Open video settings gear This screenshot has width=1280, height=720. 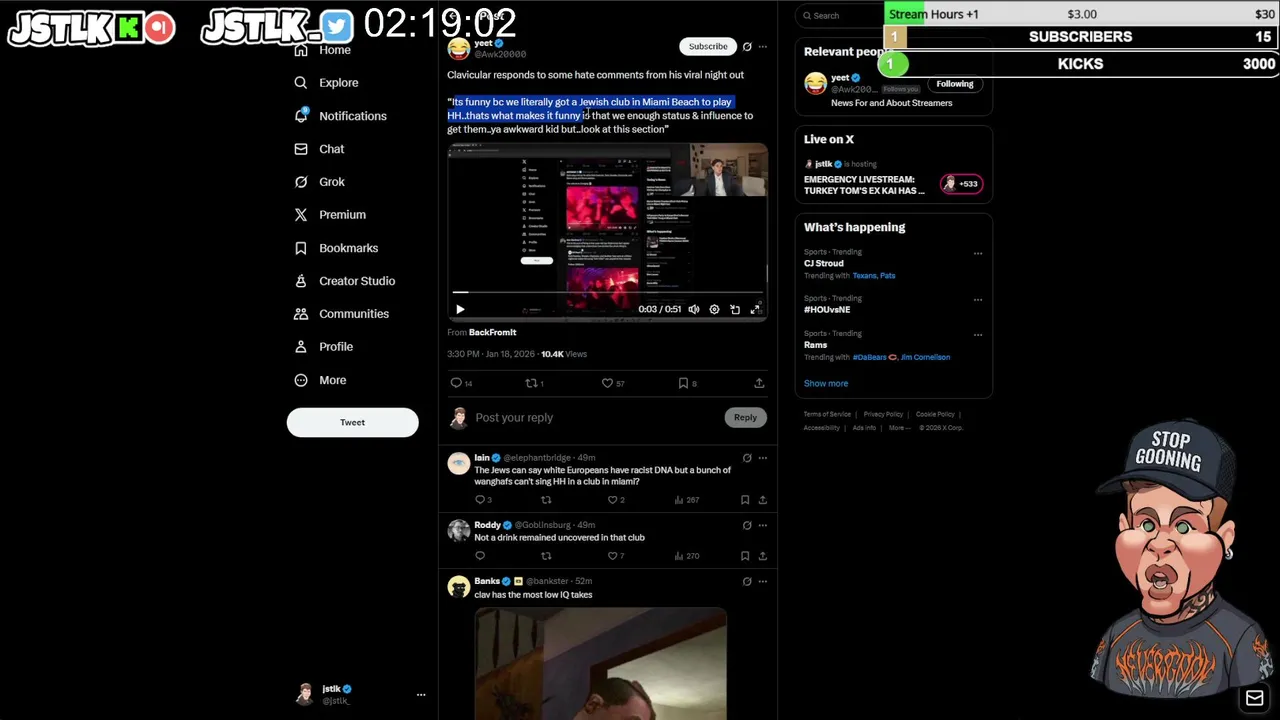pos(714,309)
